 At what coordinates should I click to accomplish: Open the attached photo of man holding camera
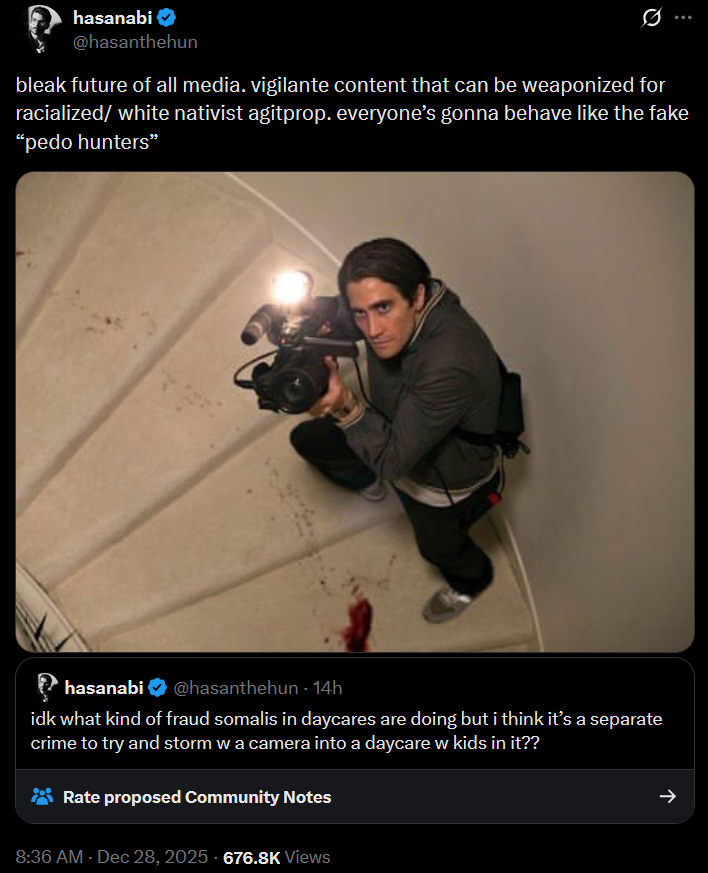click(355, 411)
